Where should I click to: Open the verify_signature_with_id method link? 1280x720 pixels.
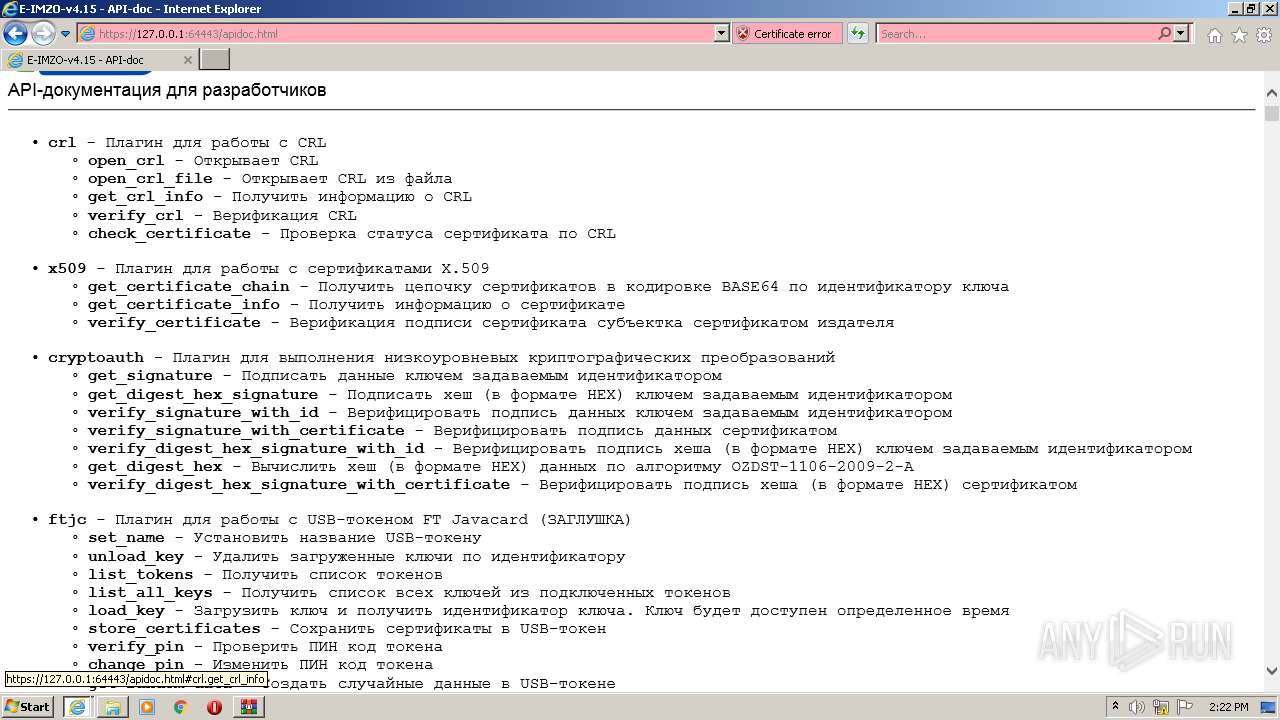[x=203, y=412]
